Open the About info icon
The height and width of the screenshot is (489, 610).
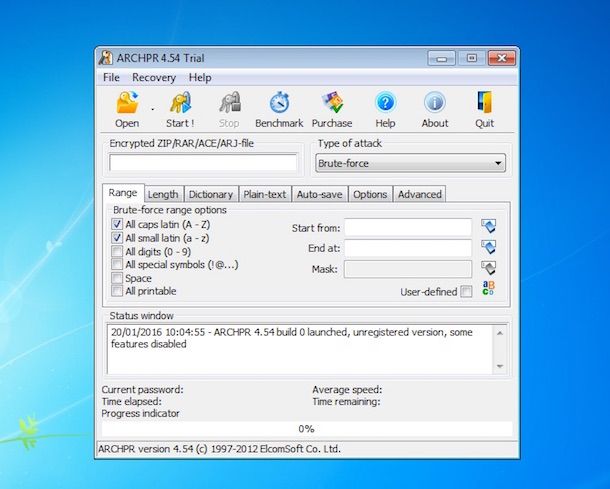[435, 102]
